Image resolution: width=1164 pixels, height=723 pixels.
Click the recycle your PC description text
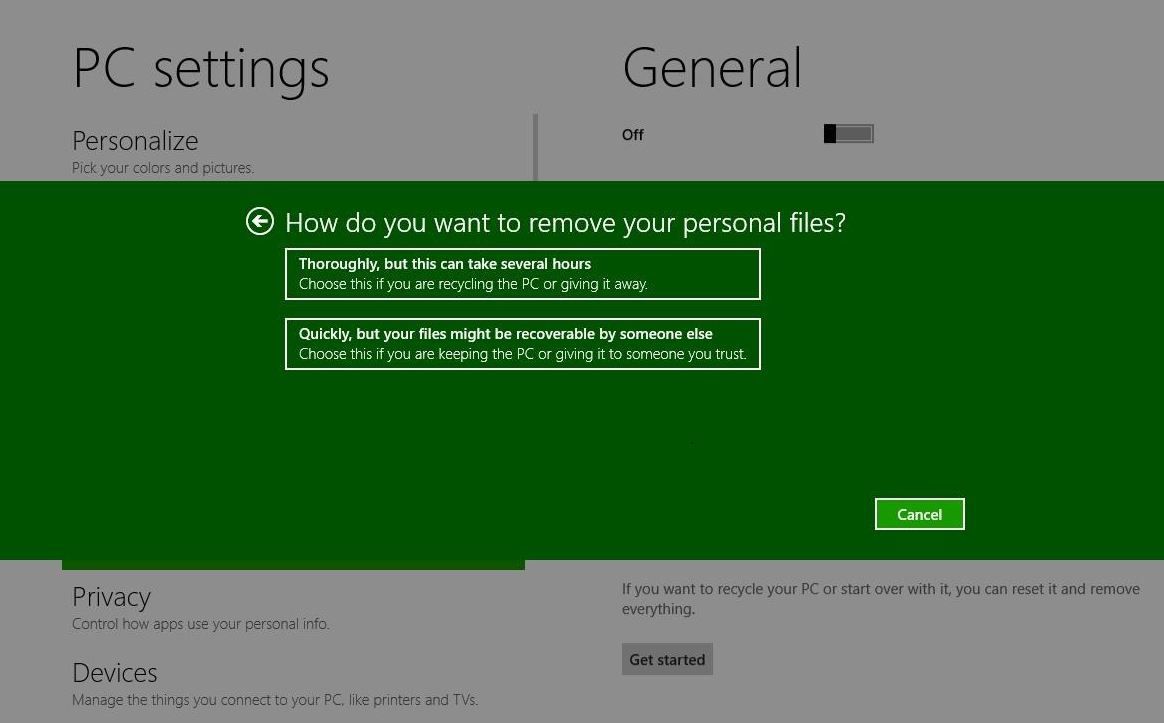click(x=880, y=599)
